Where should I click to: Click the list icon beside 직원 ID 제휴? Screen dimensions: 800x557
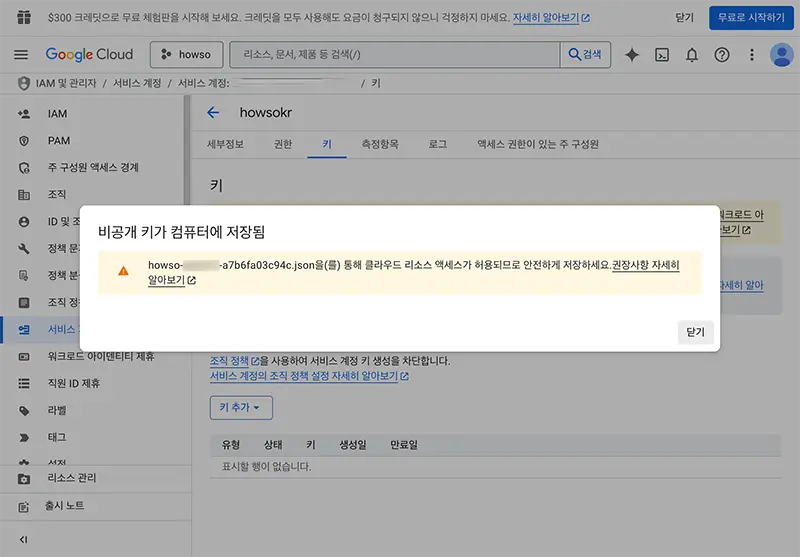tap(24, 383)
